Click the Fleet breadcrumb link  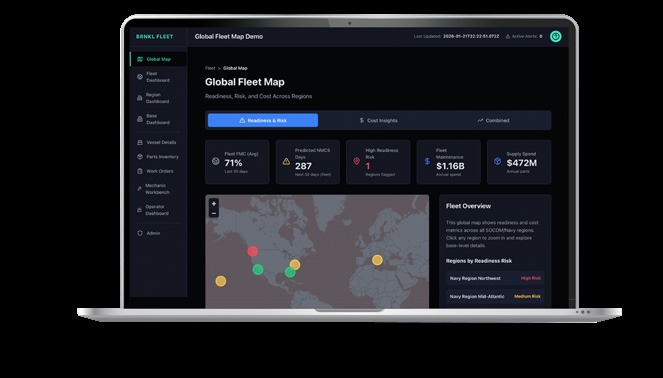click(x=210, y=68)
